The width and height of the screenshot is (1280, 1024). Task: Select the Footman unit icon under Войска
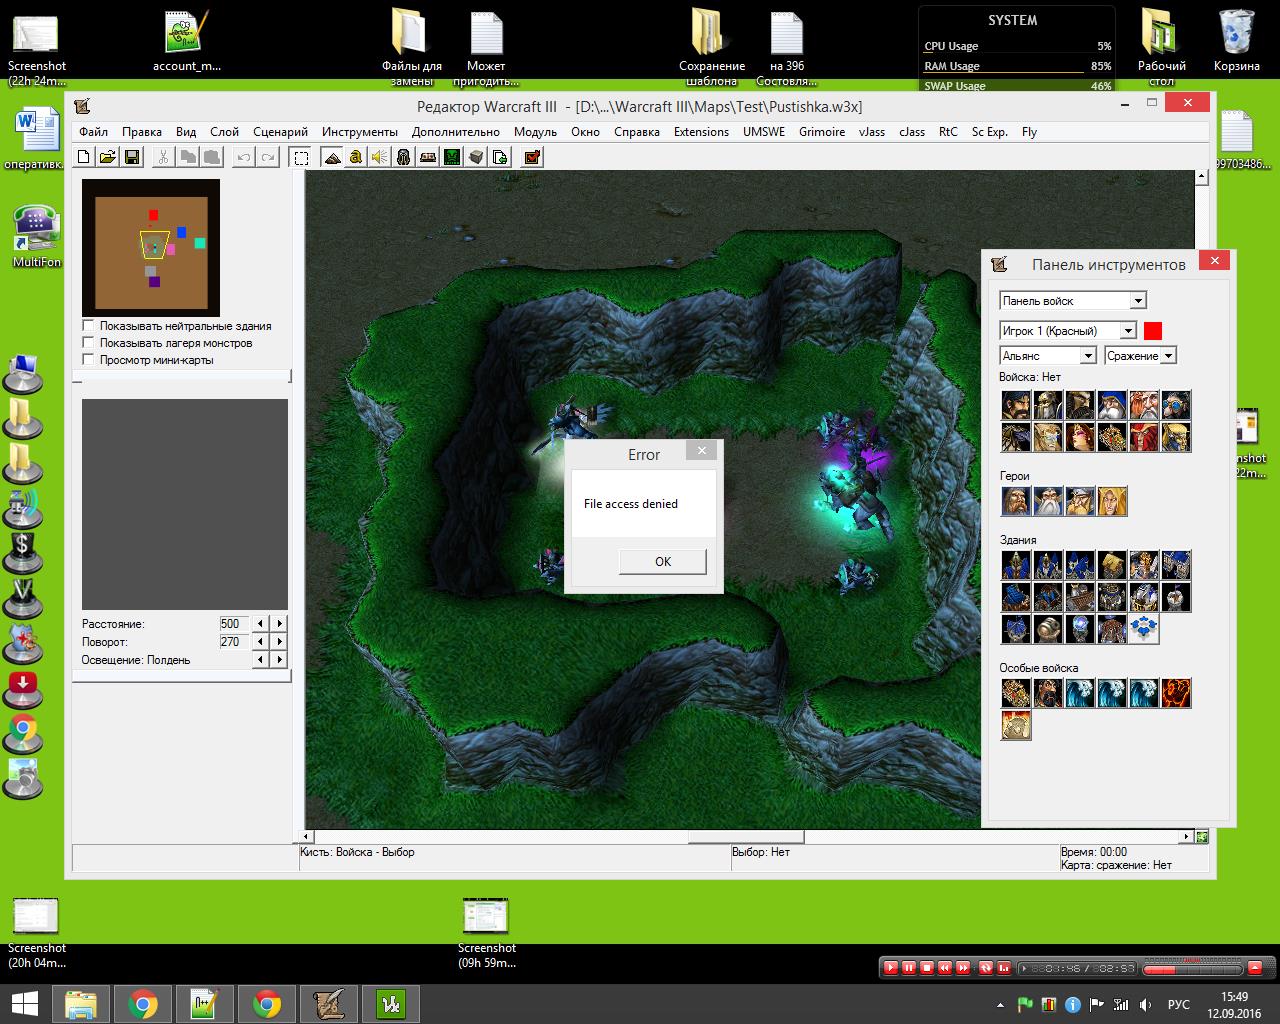coord(1048,405)
